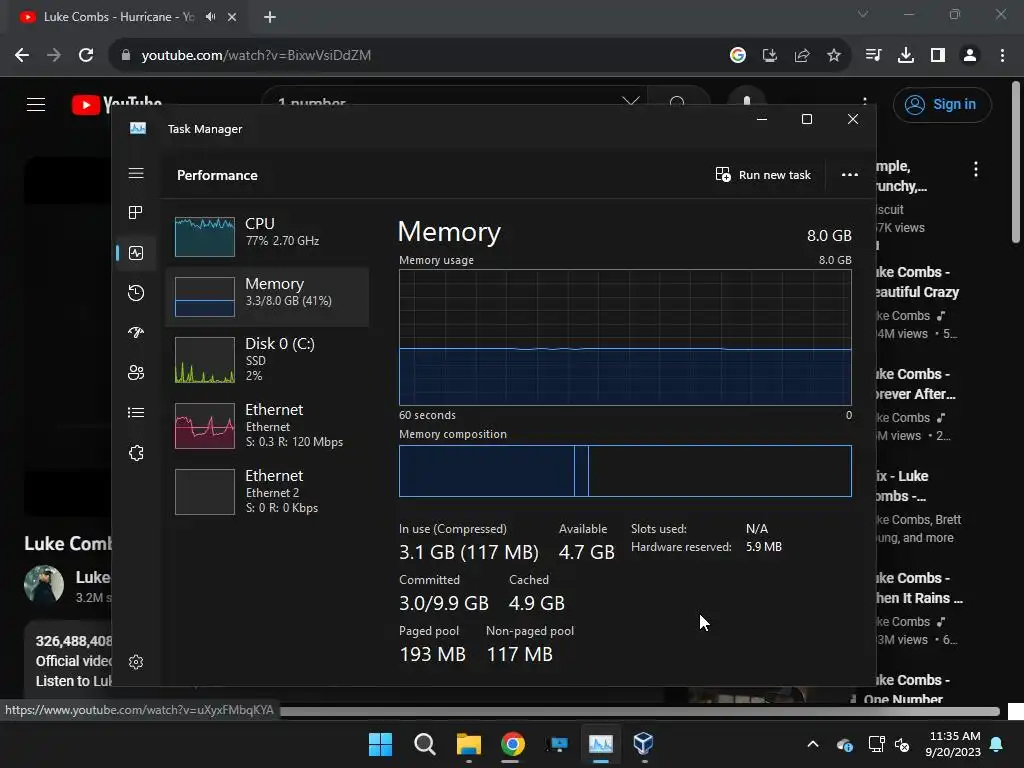The width and height of the screenshot is (1024, 768).
Task: Open Processes page in Task Manager sidebar
Action: [136, 212]
